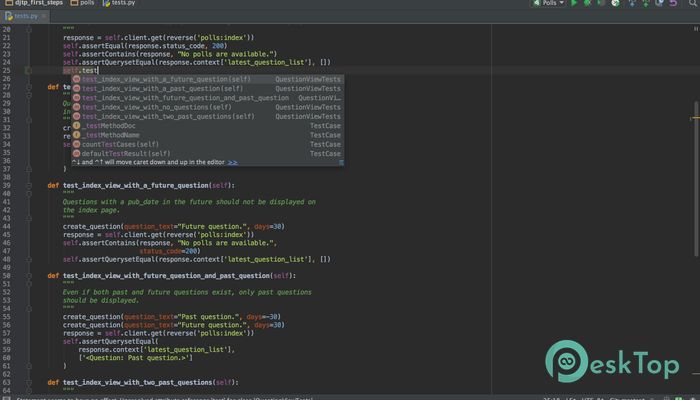Click the VCS commit changes icon
The height and width of the screenshot is (400, 700).
coord(646,3)
